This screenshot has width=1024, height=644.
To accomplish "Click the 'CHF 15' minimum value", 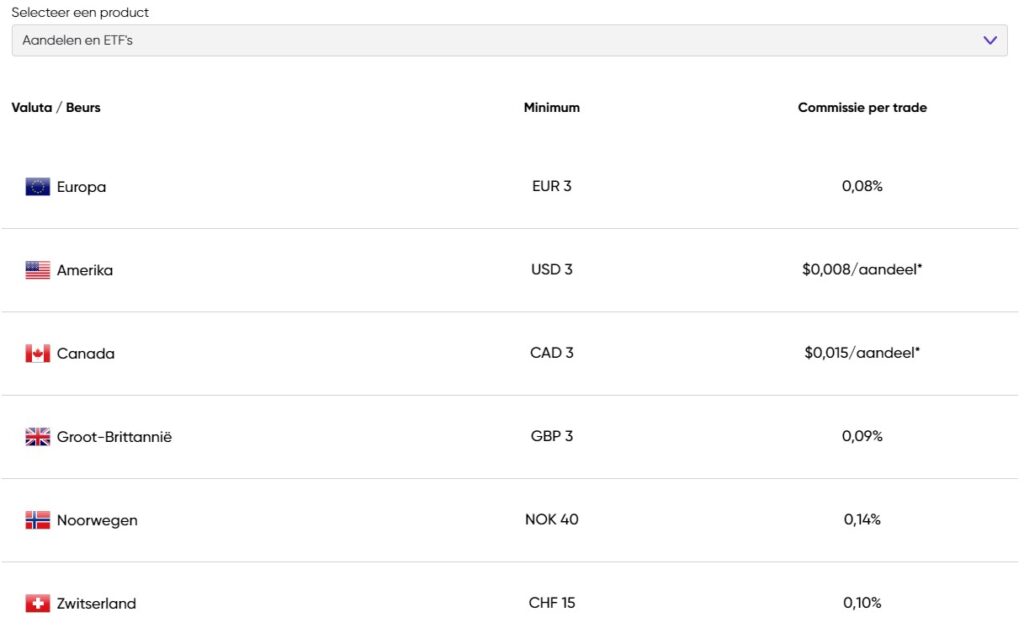I will [551, 603].
